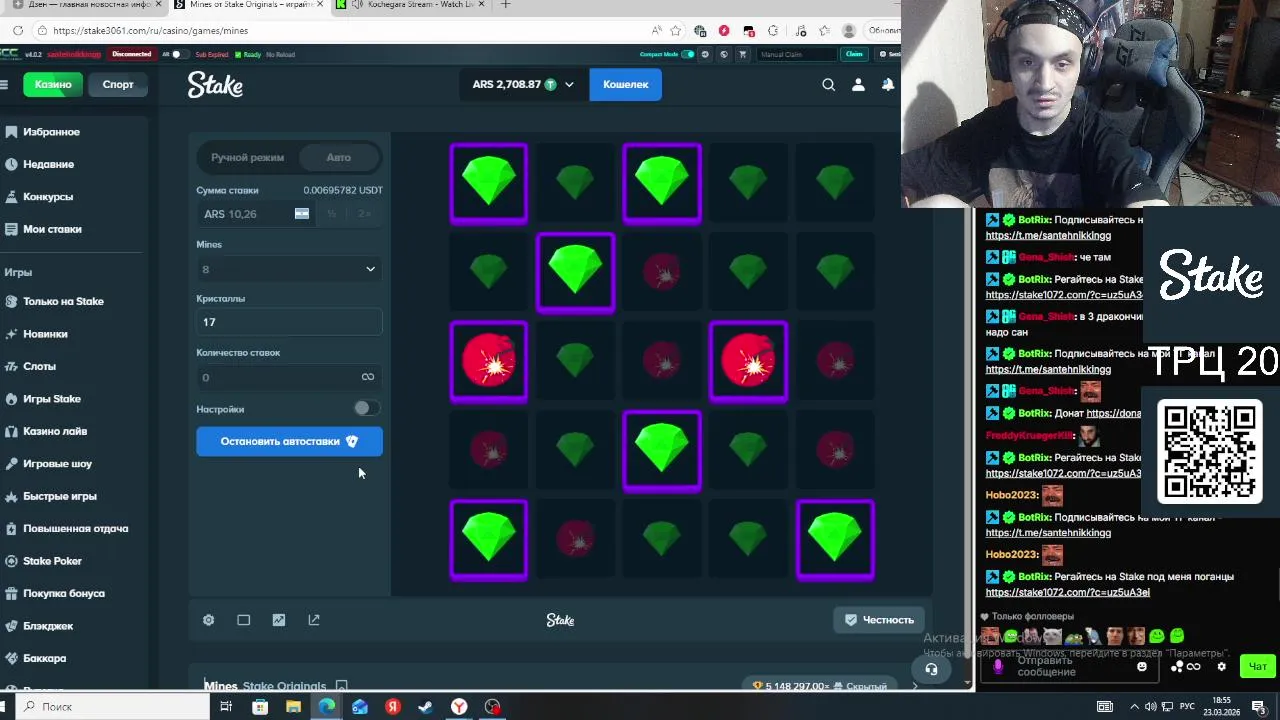This screenshot has width=1280, height=720.
Task: Open Windows Task View icon
Action: (x=226, y=707)
